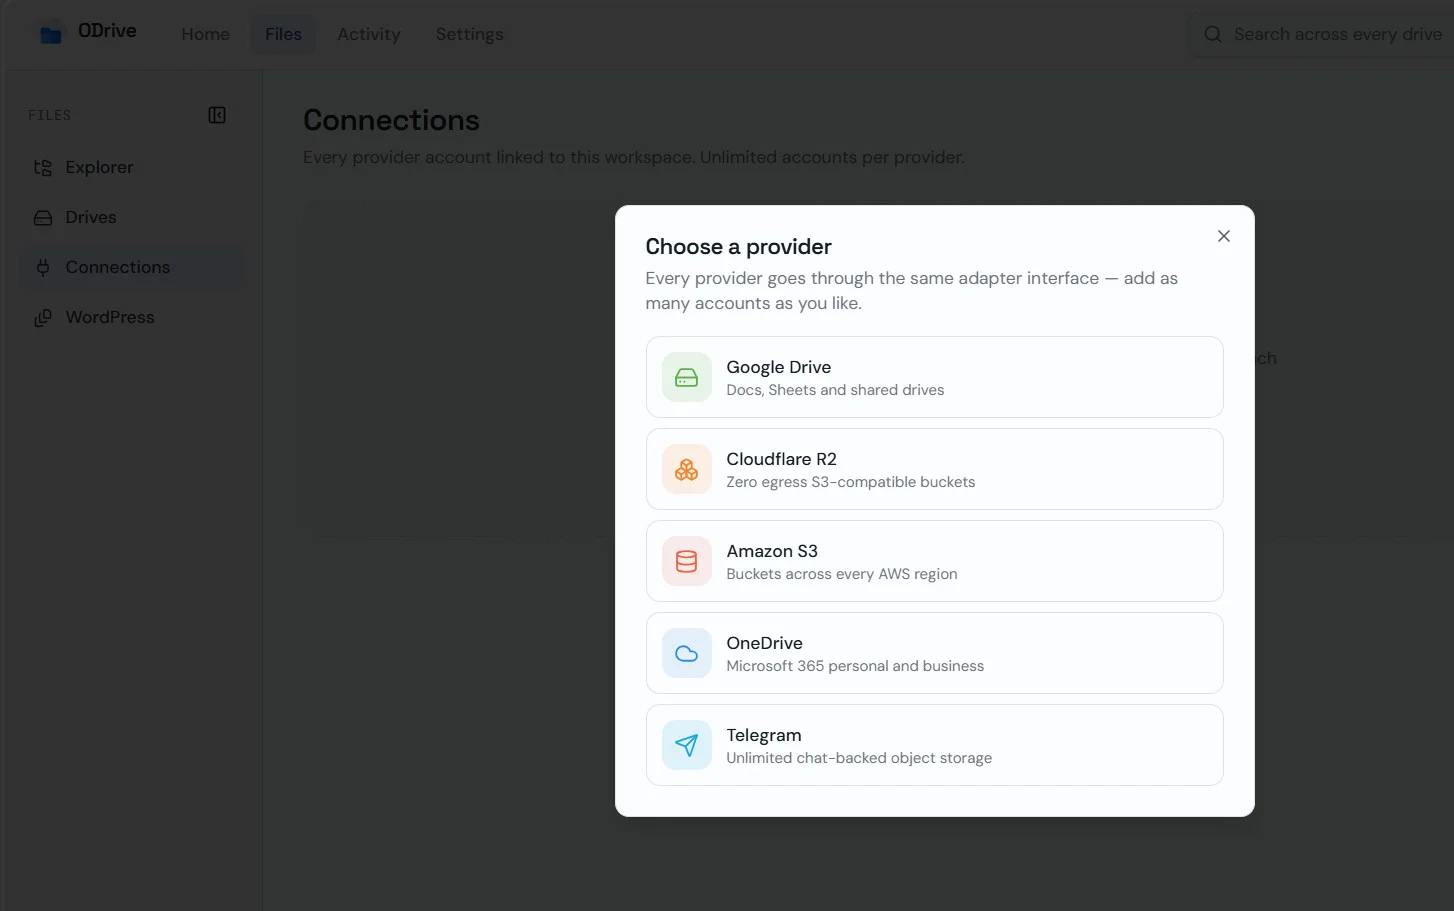
Task: Click the Telegram paper plane icon
Action: (x=686, y=745)
